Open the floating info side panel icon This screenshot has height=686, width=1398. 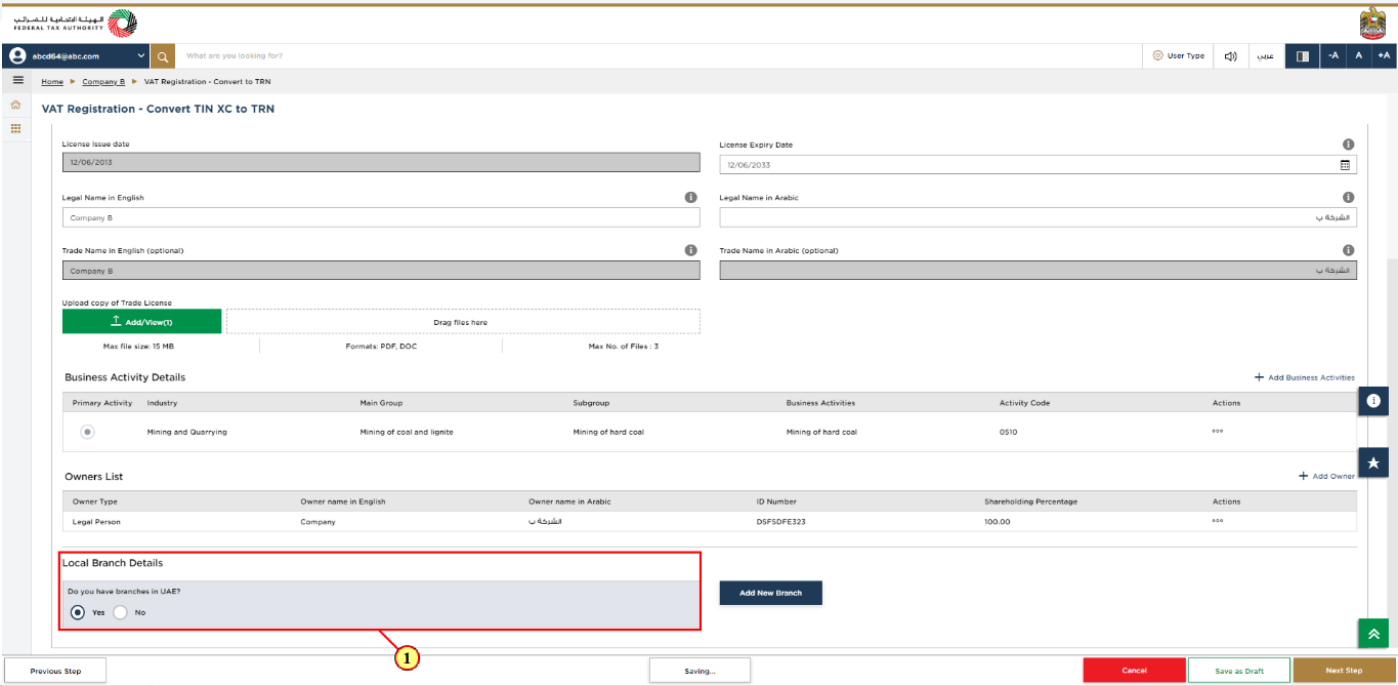(x=1373, y=400)
